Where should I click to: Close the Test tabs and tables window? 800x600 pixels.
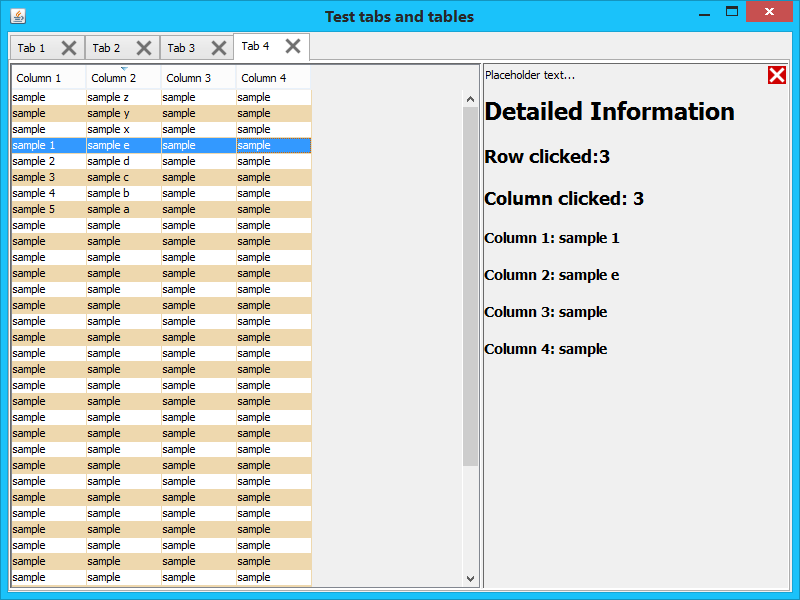769,11
